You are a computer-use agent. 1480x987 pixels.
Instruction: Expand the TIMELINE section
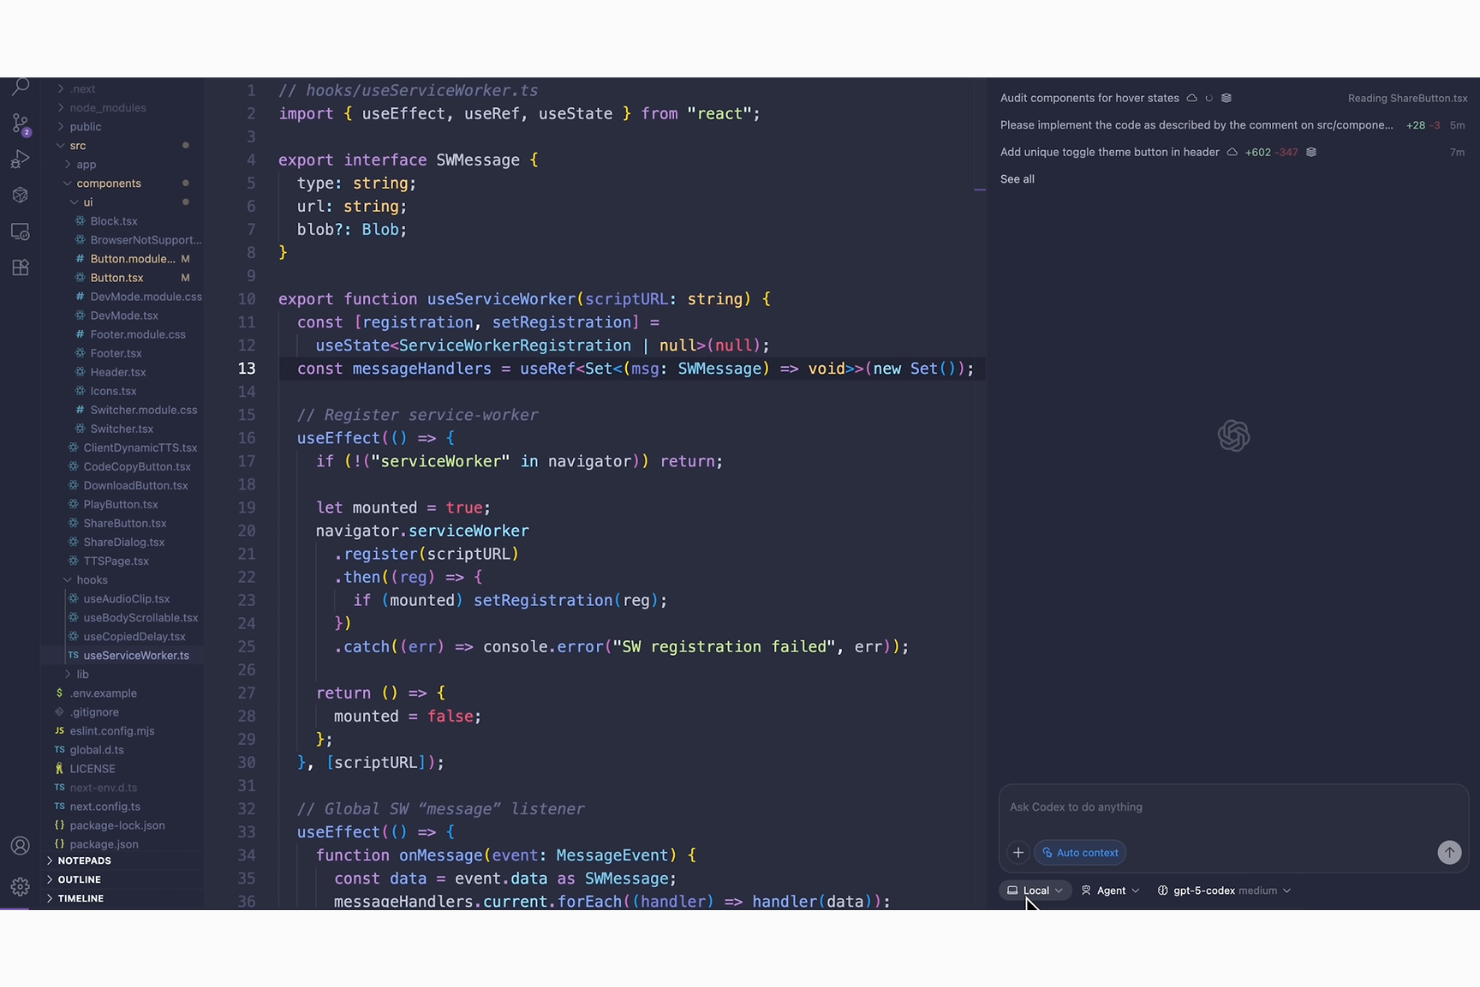(80, 899)
